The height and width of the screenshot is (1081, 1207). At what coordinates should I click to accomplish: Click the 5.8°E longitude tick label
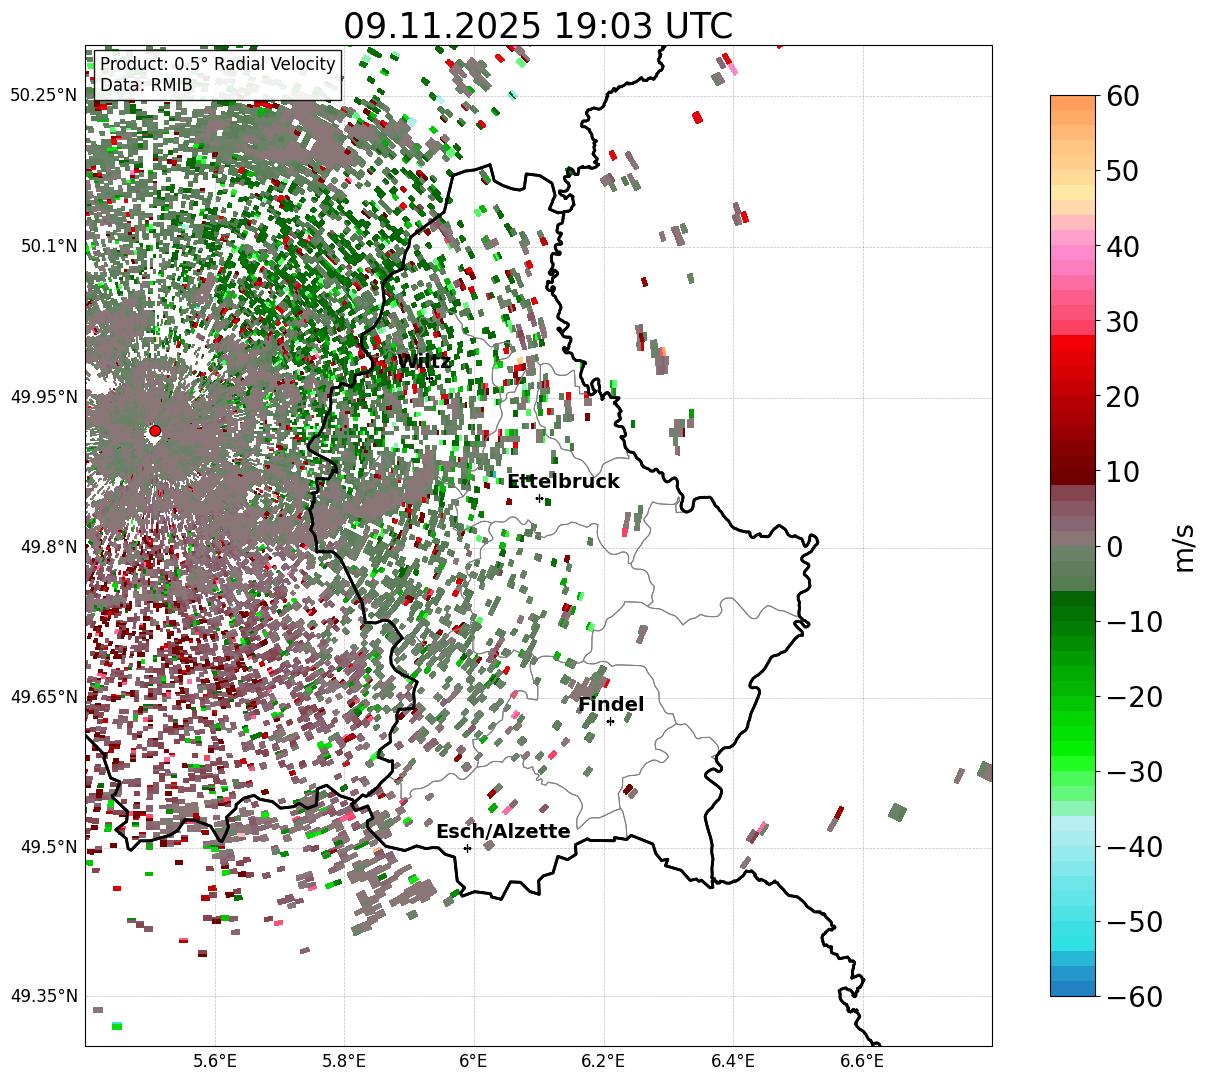(x=344, y=1062)
